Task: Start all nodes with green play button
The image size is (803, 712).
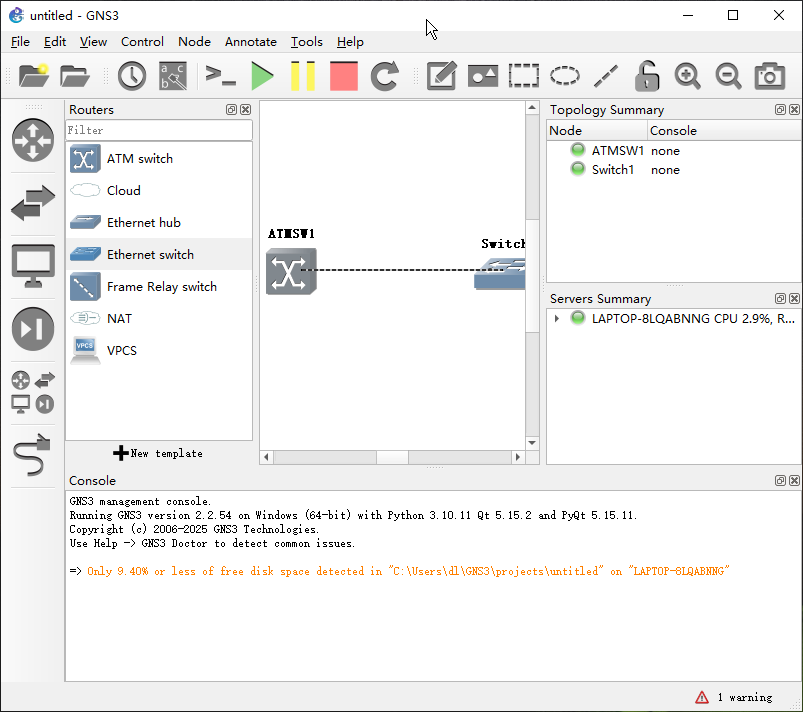Action: point(262,76)
